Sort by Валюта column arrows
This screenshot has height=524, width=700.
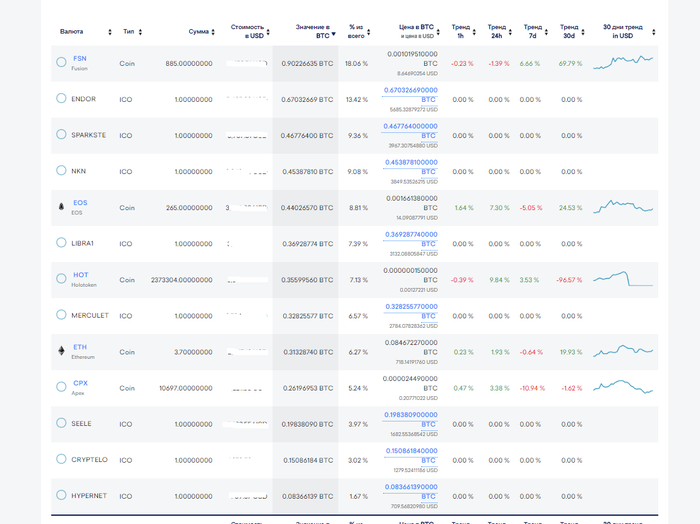(110, 32)
